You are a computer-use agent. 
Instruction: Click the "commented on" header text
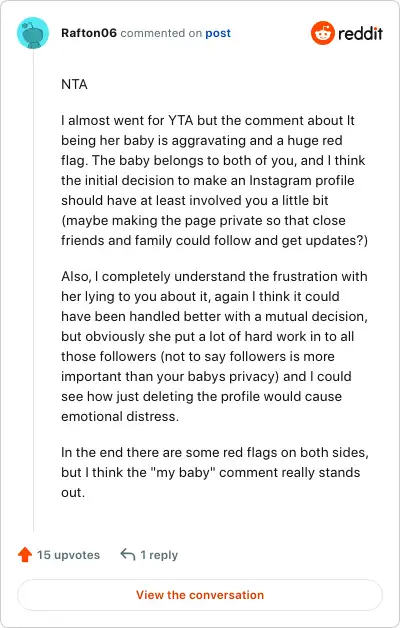pos(161,33)
